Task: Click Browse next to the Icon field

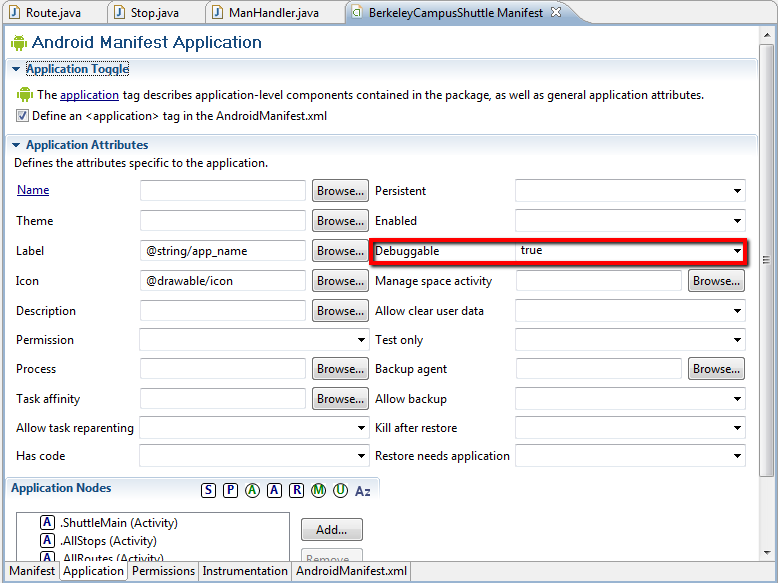Action: tap(339, 281)
